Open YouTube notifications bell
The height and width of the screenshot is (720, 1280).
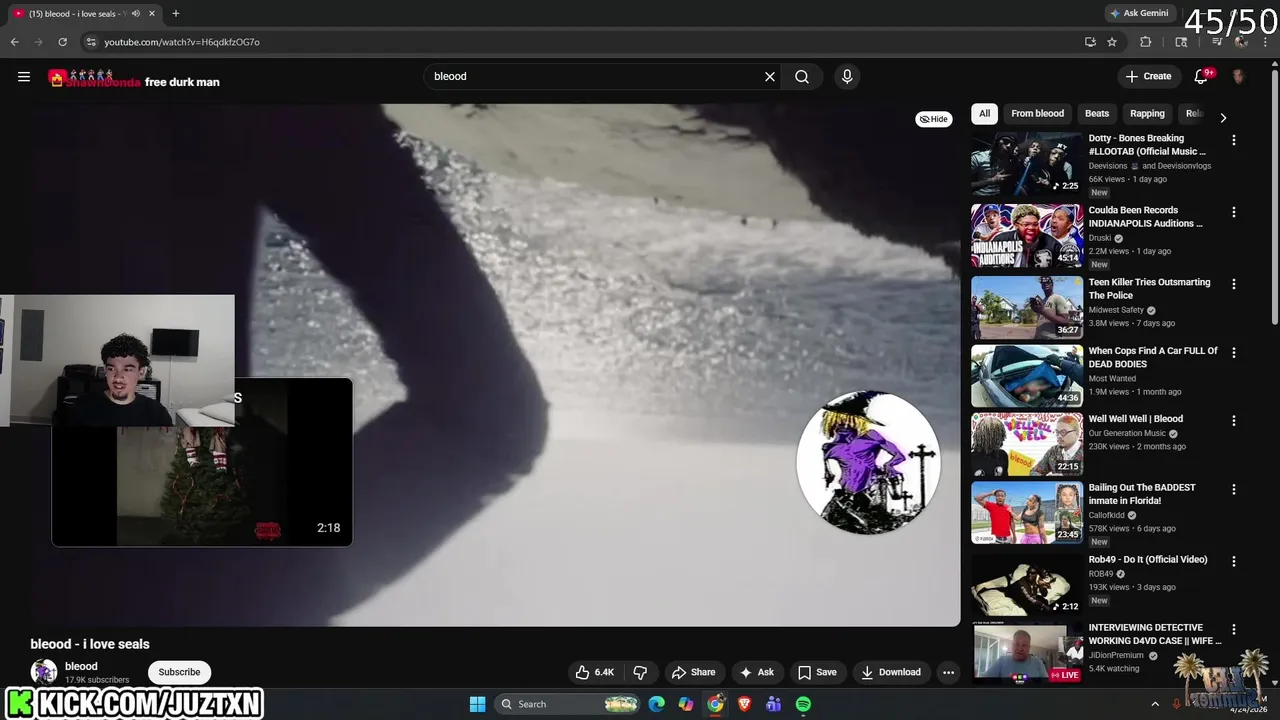click(x=1202, y=76)
